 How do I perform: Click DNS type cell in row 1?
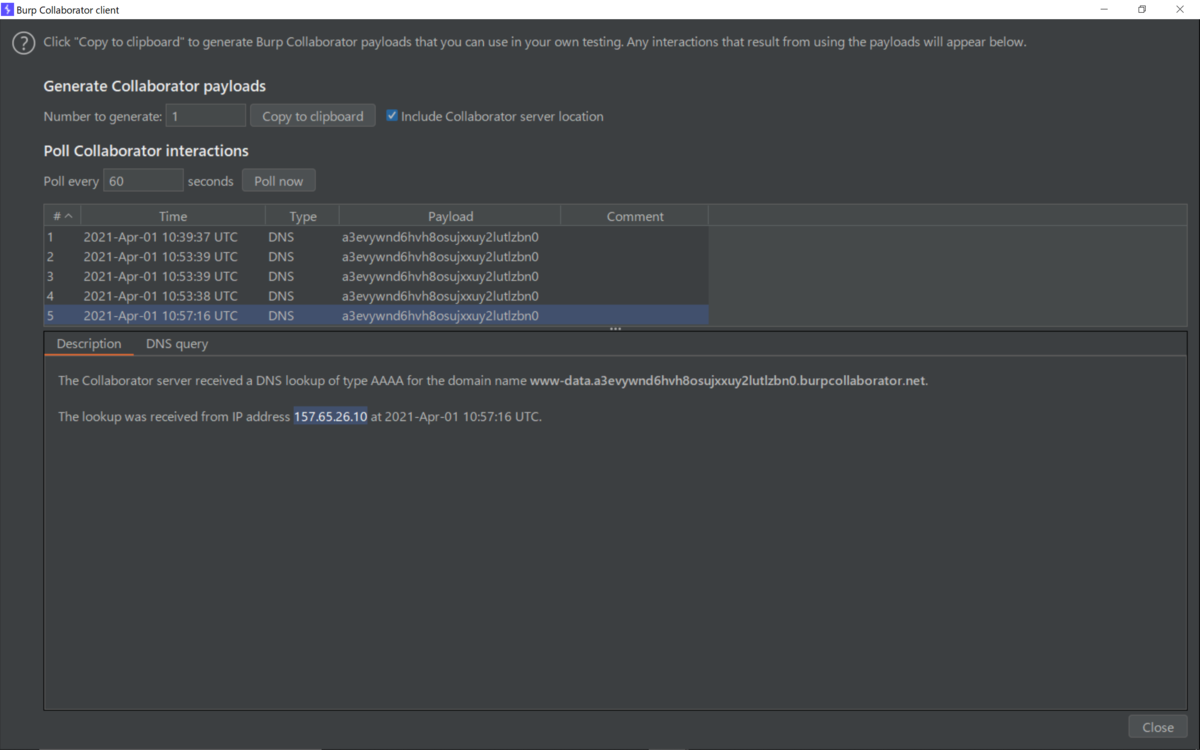303,237
